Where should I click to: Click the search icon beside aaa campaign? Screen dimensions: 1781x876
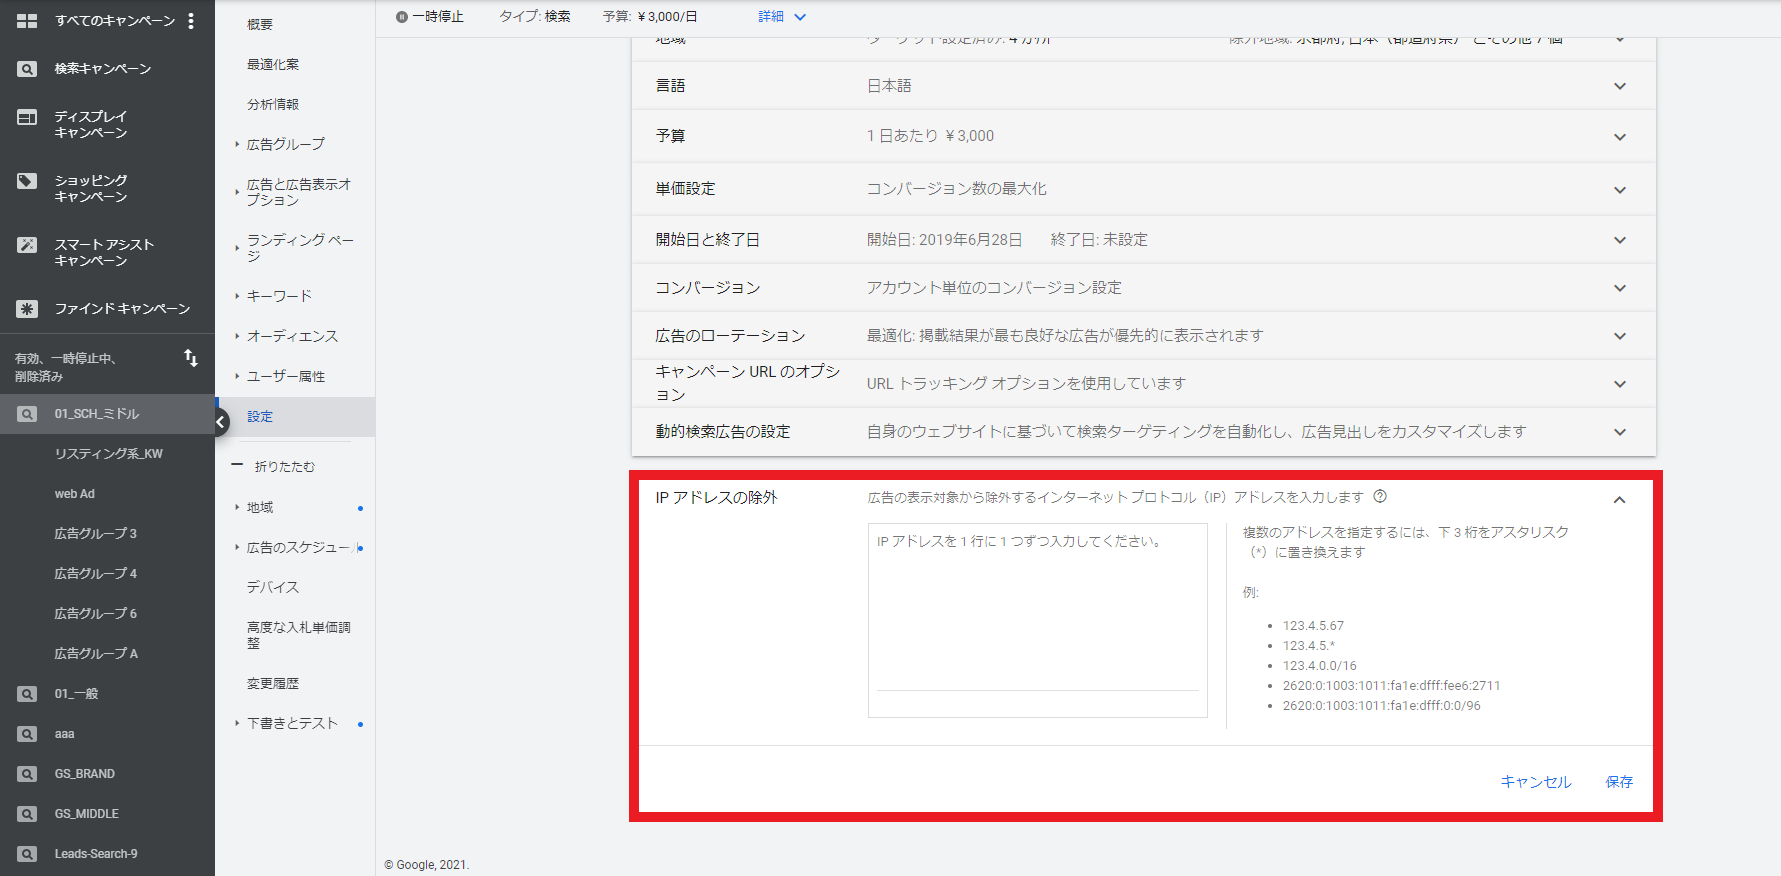pyautogui.click(x=27, y=734)
